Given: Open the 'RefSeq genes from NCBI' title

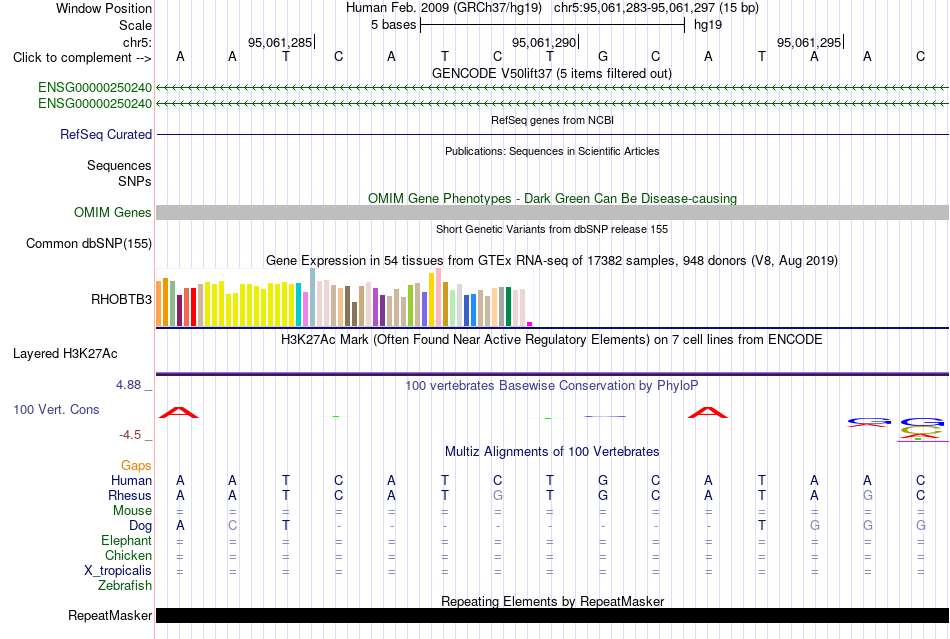Looking at the screenshot, I should pyautogui.click(x=553, y=120).
